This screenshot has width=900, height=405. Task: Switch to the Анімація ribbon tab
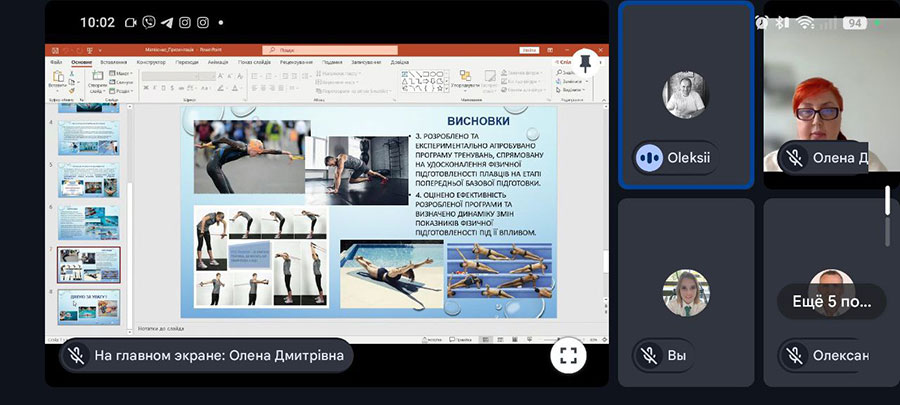[218, 62]
